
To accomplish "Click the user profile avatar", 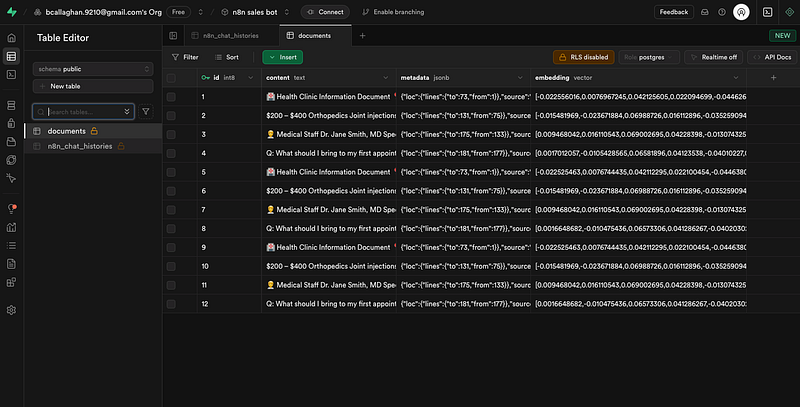I will (x=741, y=12).
